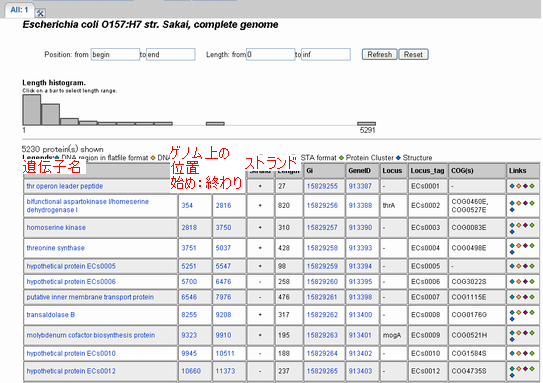
Task: Click orange diamond in threonine synthase row
Action: [x=518, y=246]
